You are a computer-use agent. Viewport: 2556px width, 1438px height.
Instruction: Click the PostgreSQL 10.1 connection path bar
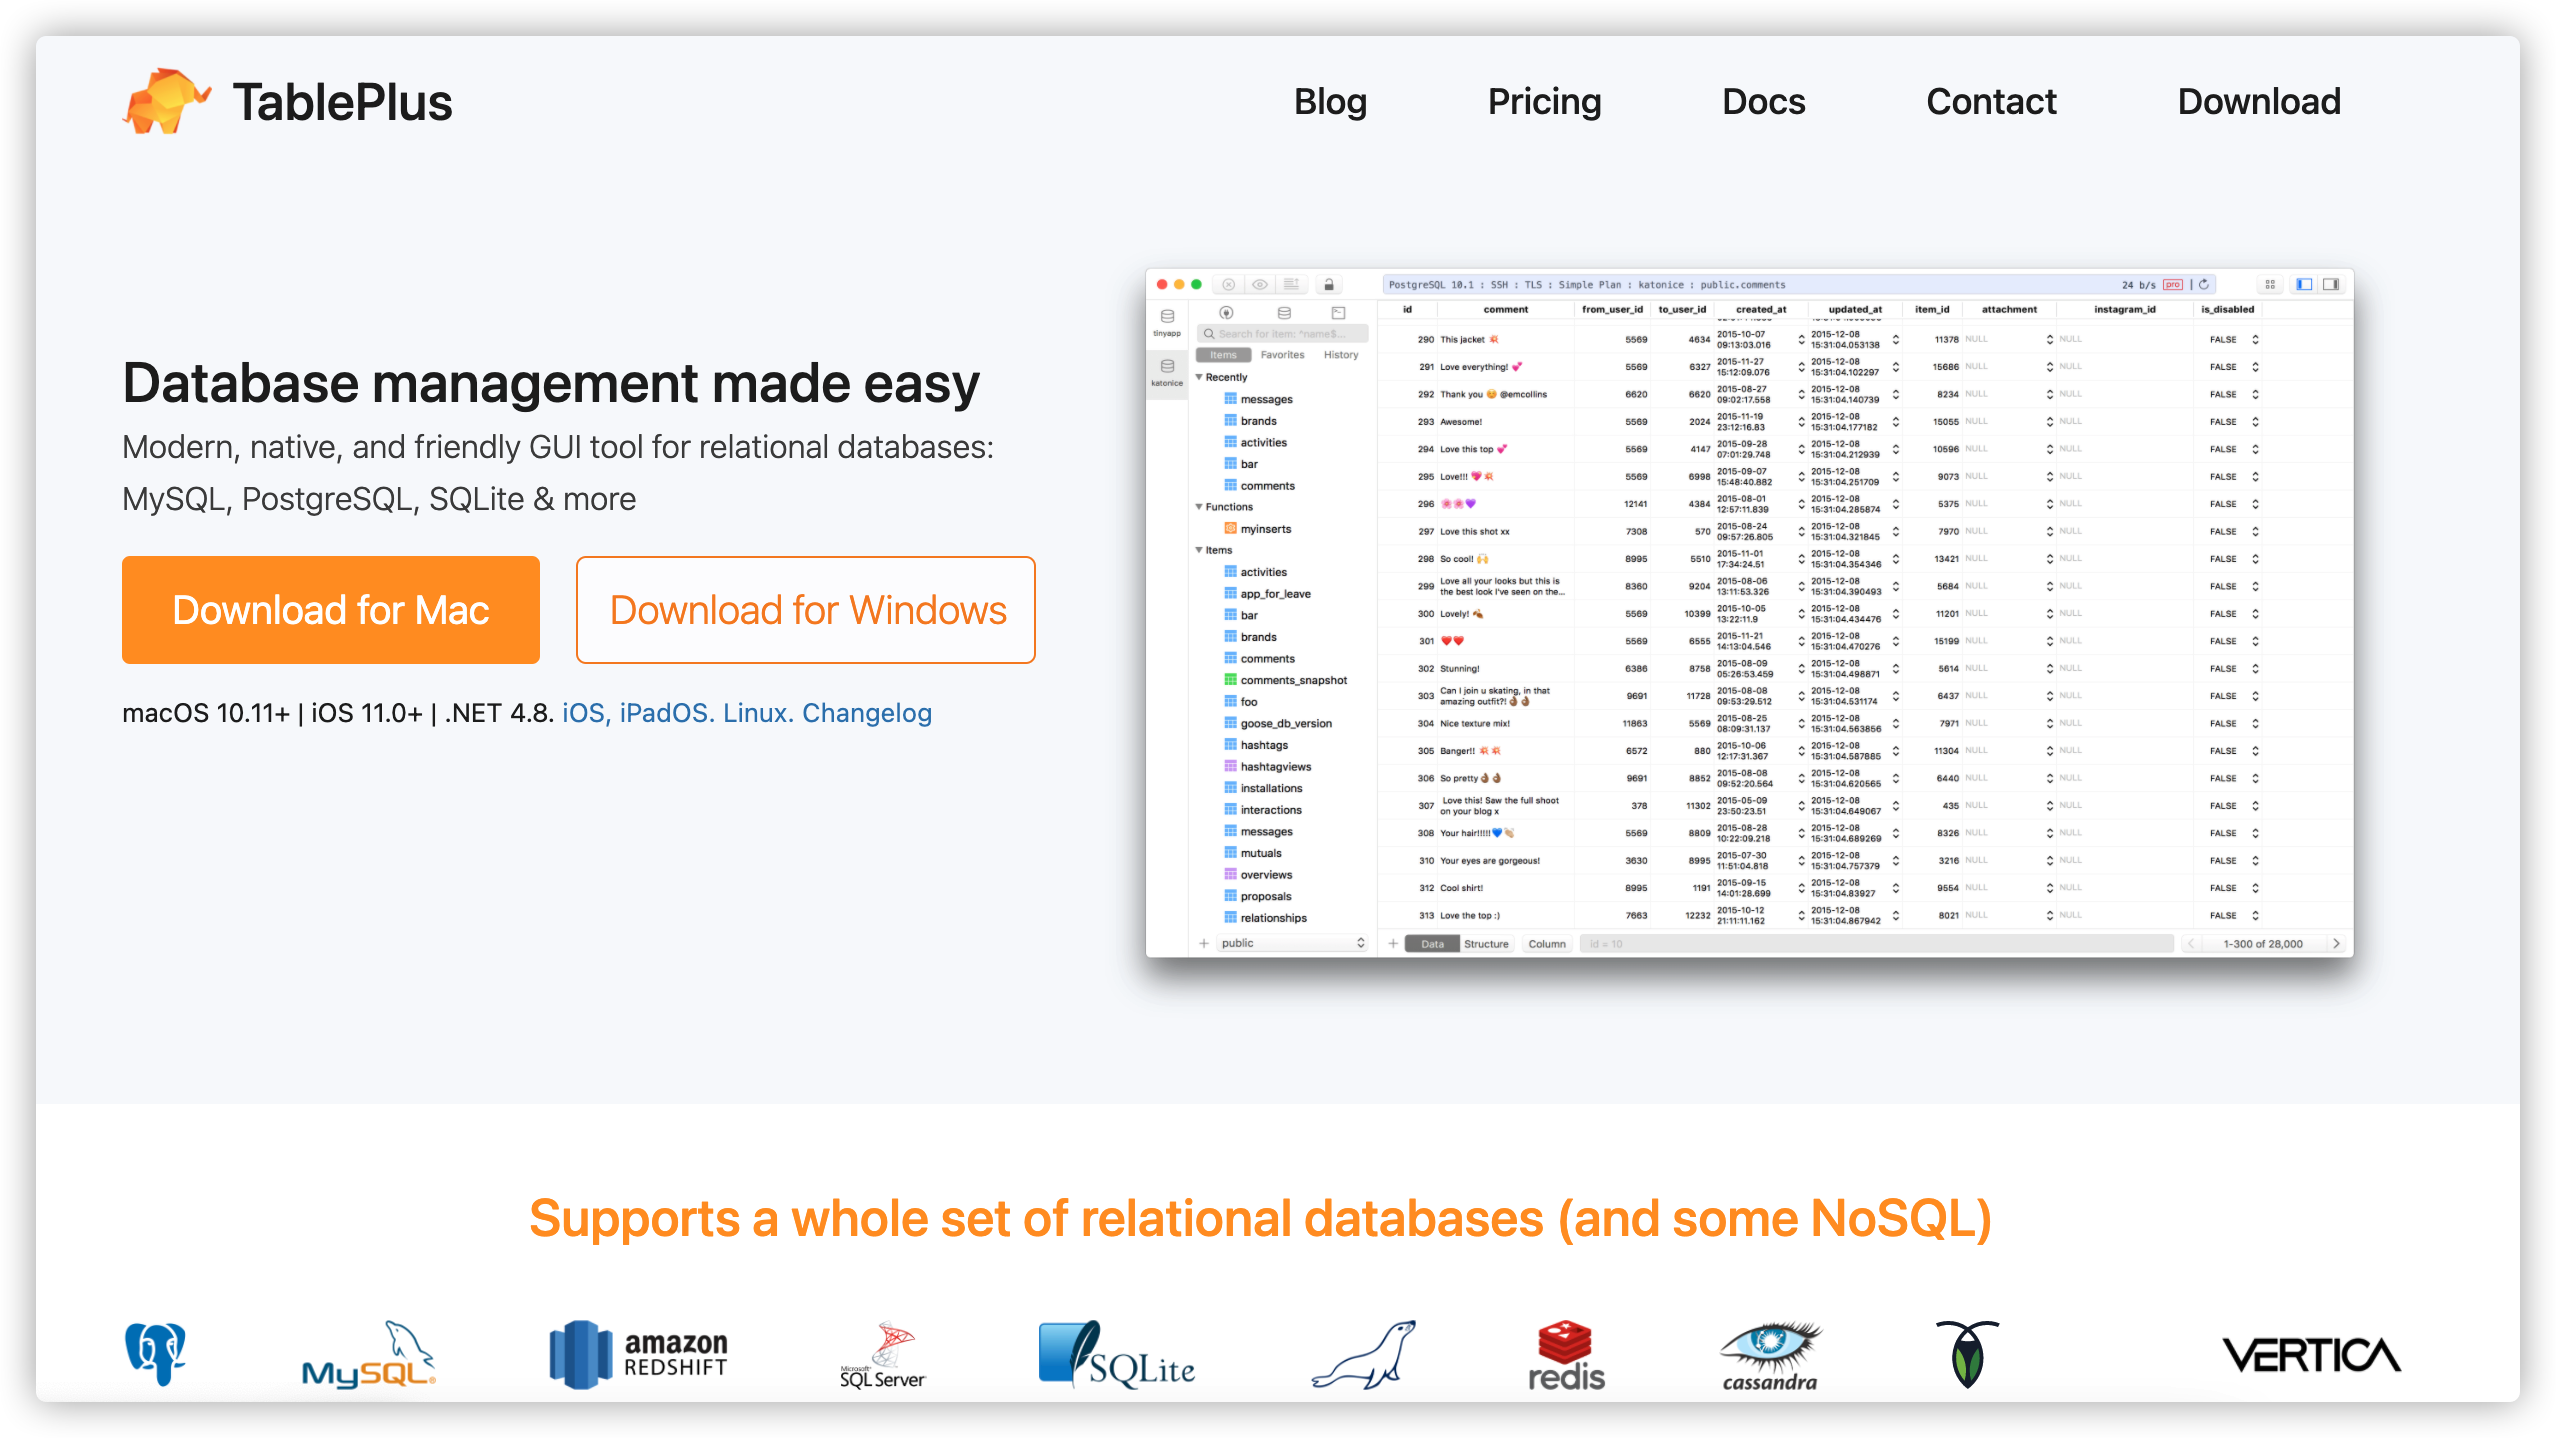point(1800,284)
